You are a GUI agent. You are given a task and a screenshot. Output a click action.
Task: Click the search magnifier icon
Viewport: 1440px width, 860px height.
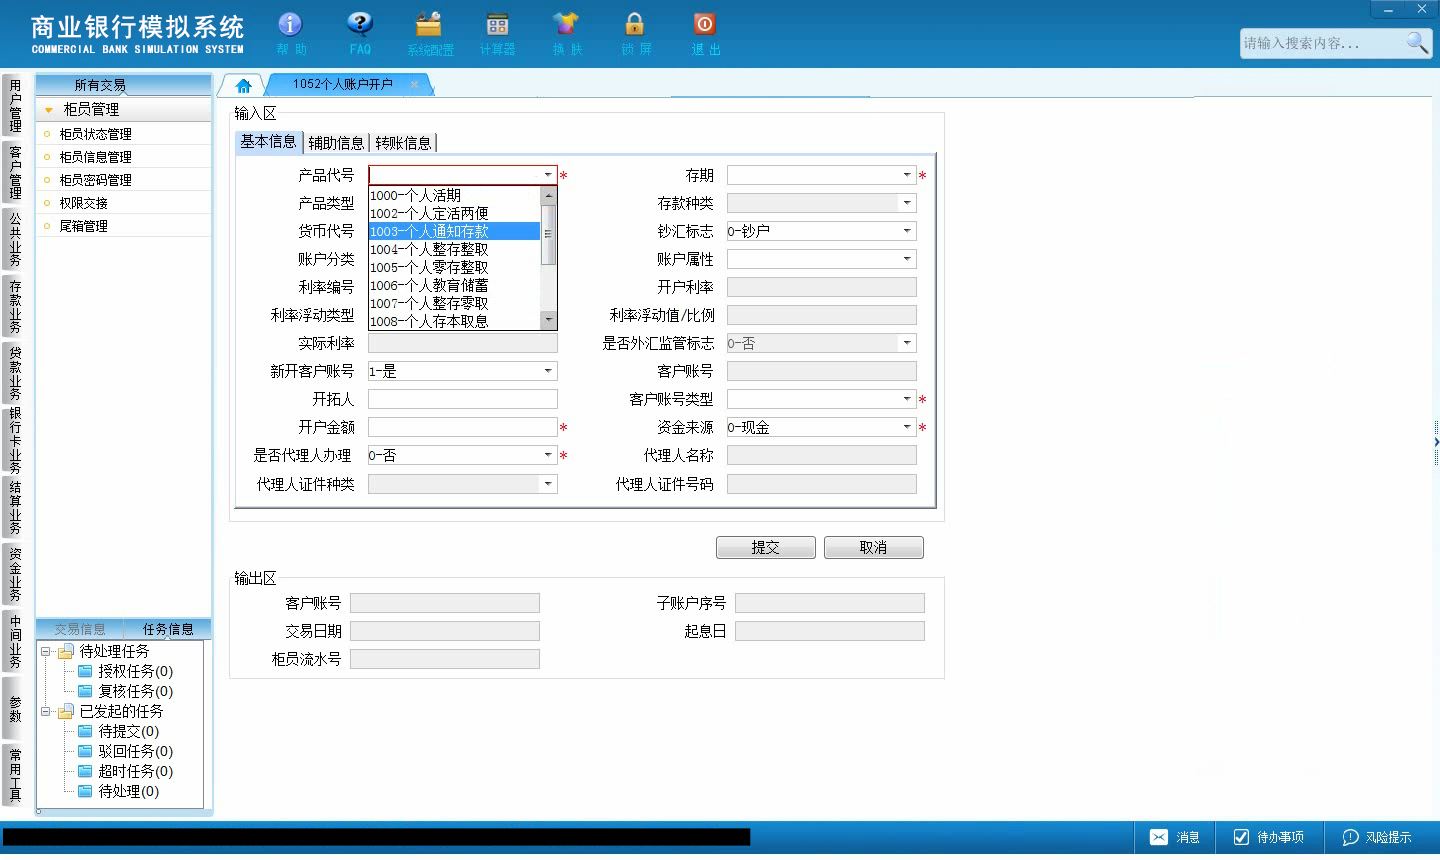coord(1417,42)
